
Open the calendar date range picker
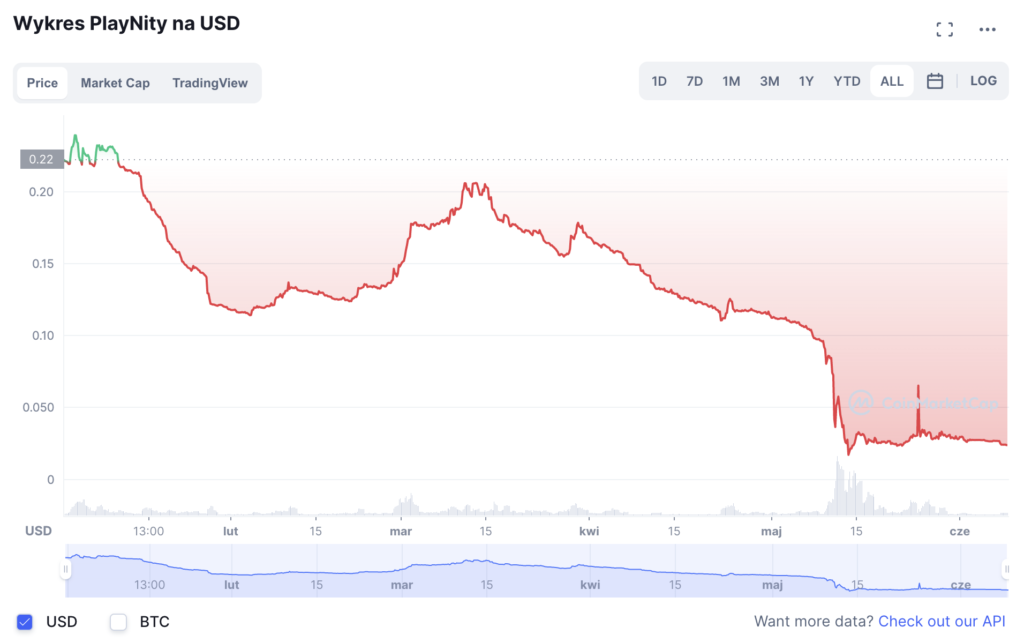tap(935, 81)
